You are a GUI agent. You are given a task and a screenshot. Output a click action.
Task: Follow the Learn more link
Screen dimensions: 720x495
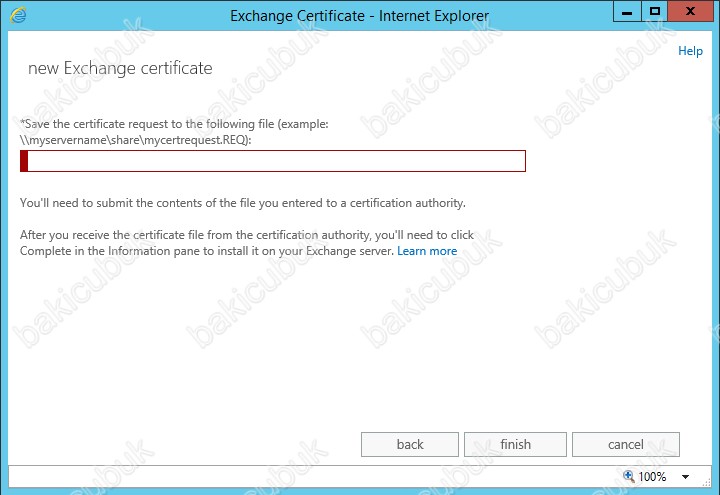(x=427, y=251)
